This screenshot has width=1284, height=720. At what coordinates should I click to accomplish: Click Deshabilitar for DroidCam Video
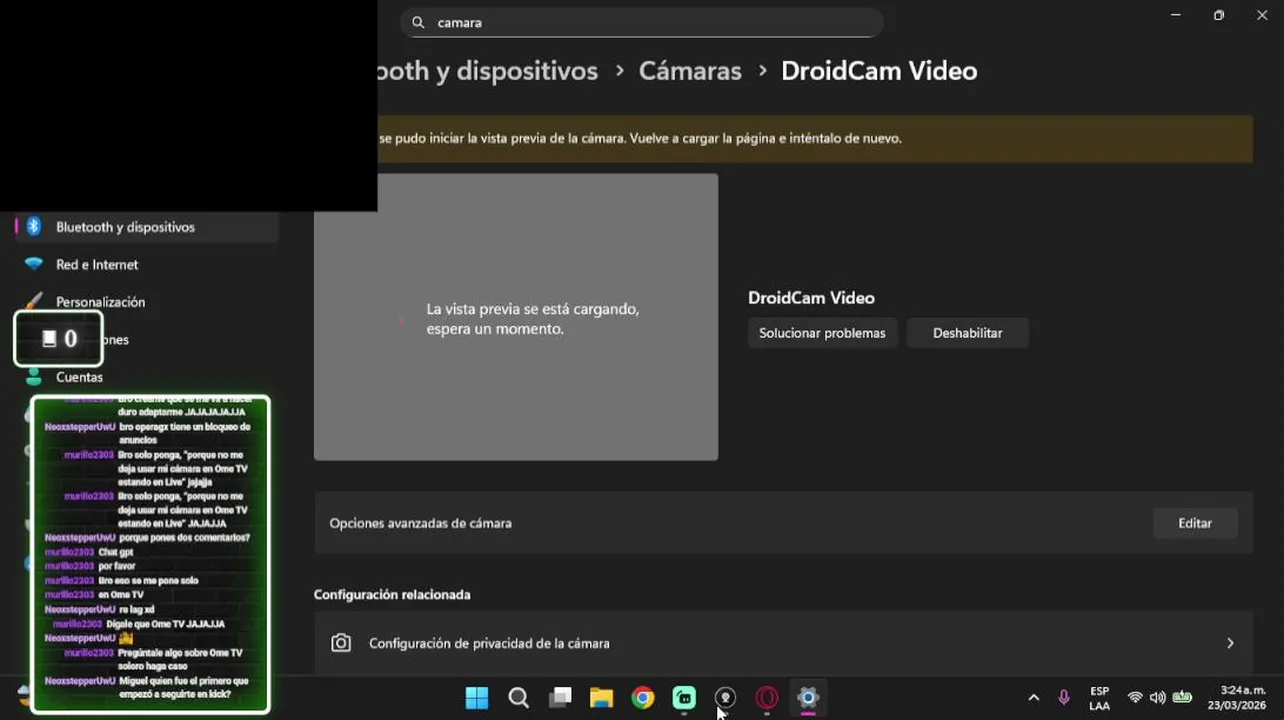click(x=967, y=333)
